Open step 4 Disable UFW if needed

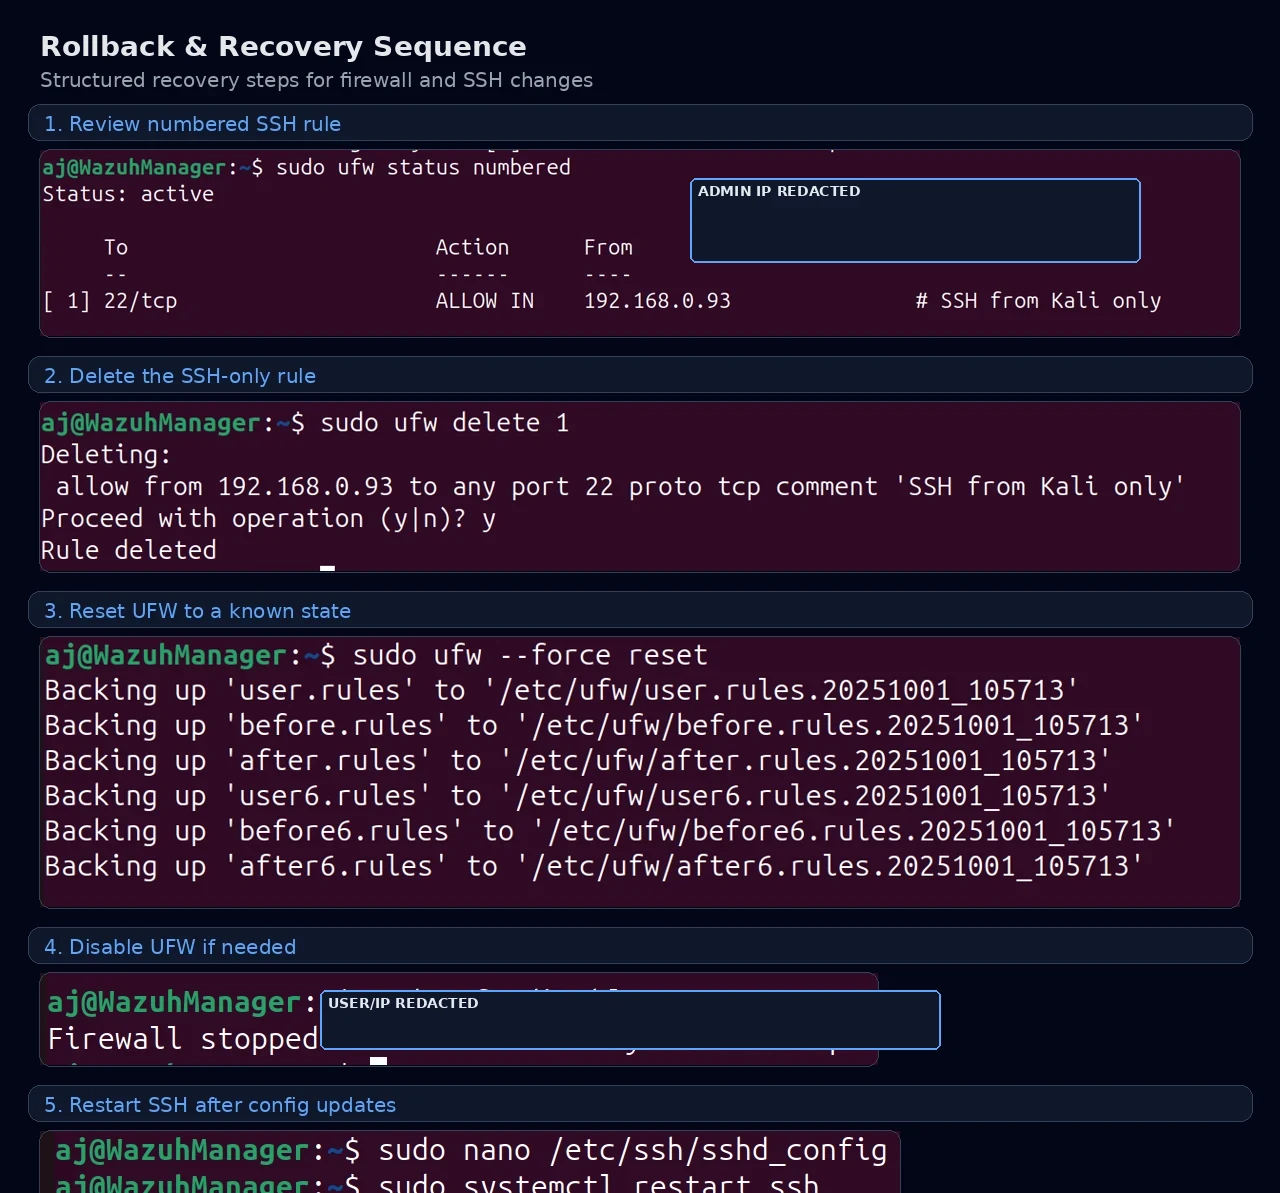click(640, 946)
